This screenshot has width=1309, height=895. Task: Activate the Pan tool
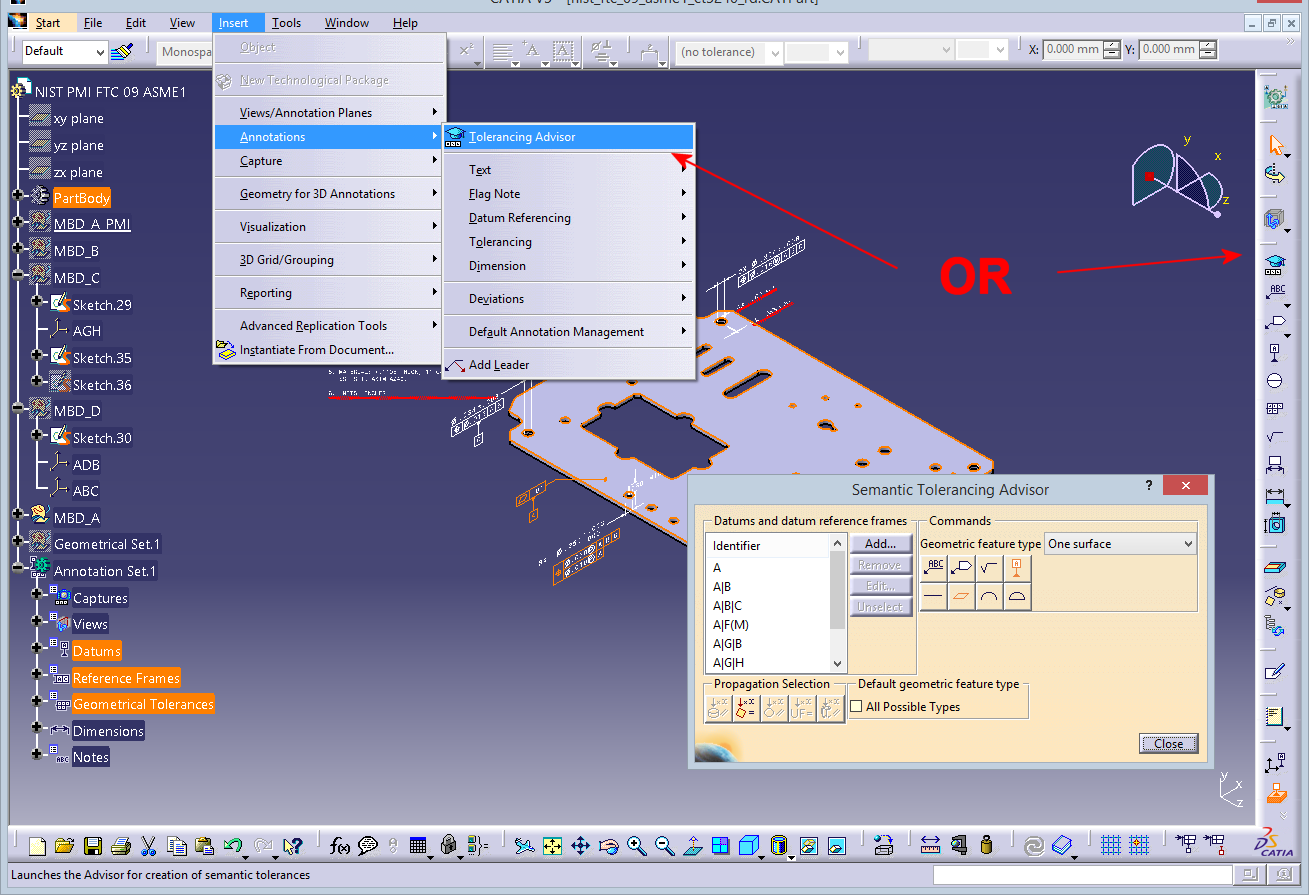coord(580,846)
